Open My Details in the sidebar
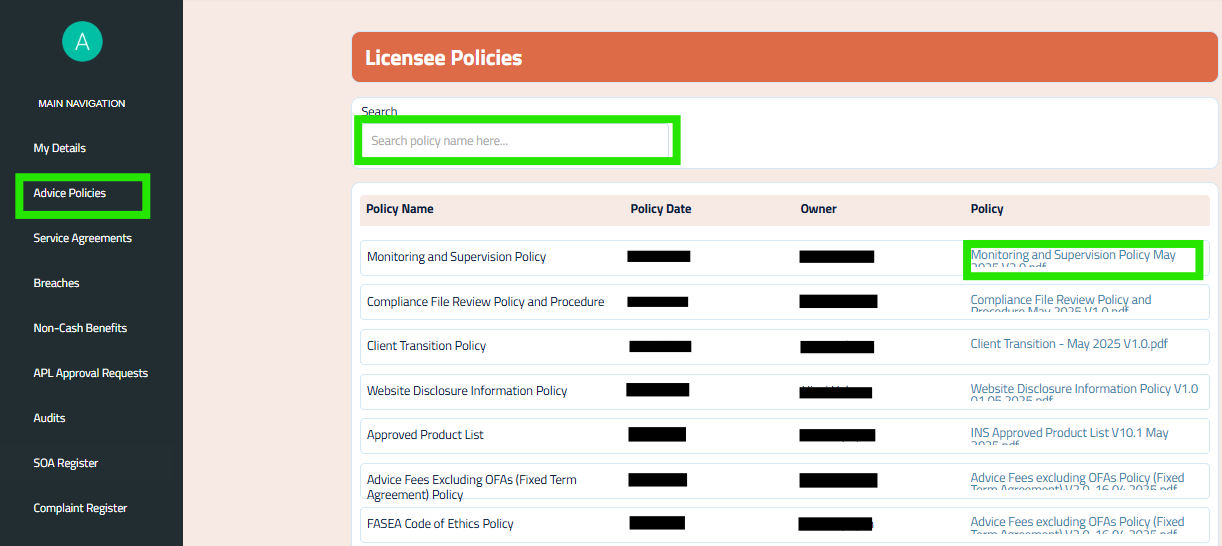 pyautogui.click(x=60, y=148)
